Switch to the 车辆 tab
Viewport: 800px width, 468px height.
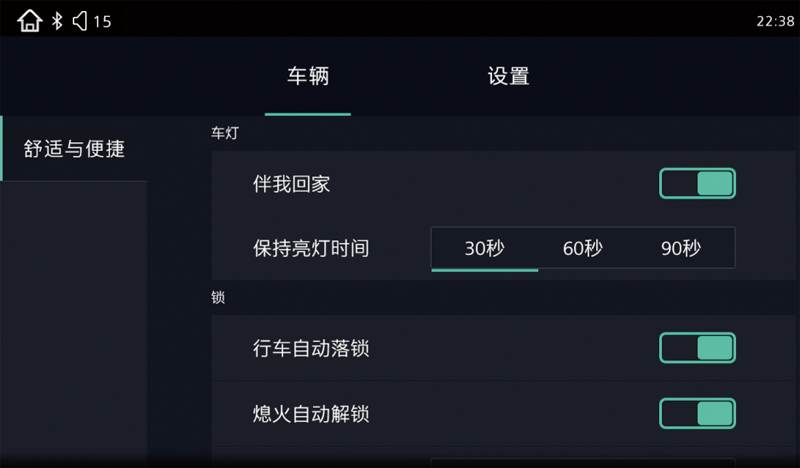coord(308,77)
